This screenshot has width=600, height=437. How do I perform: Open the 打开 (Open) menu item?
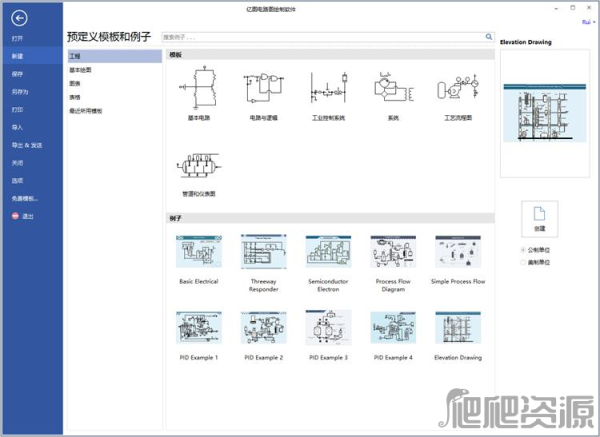click(x=17, y=38)
